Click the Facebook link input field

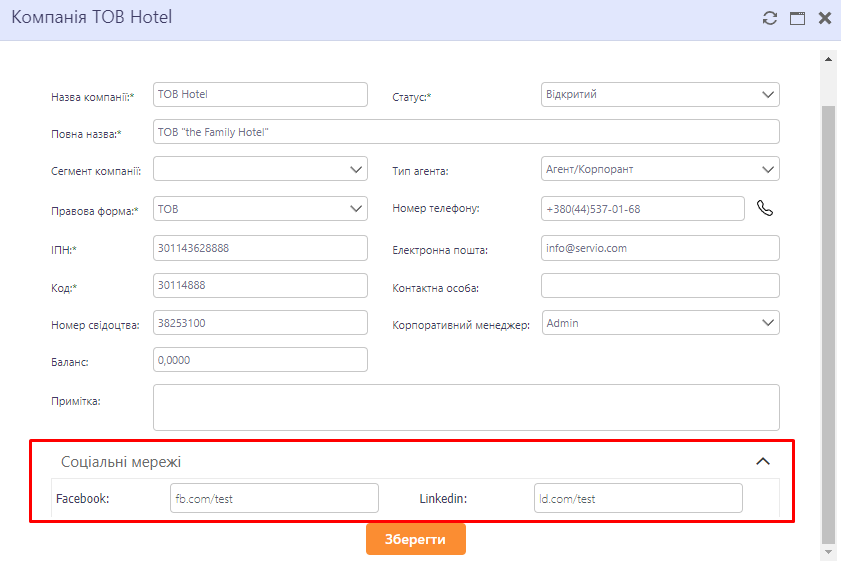[274, 498]
